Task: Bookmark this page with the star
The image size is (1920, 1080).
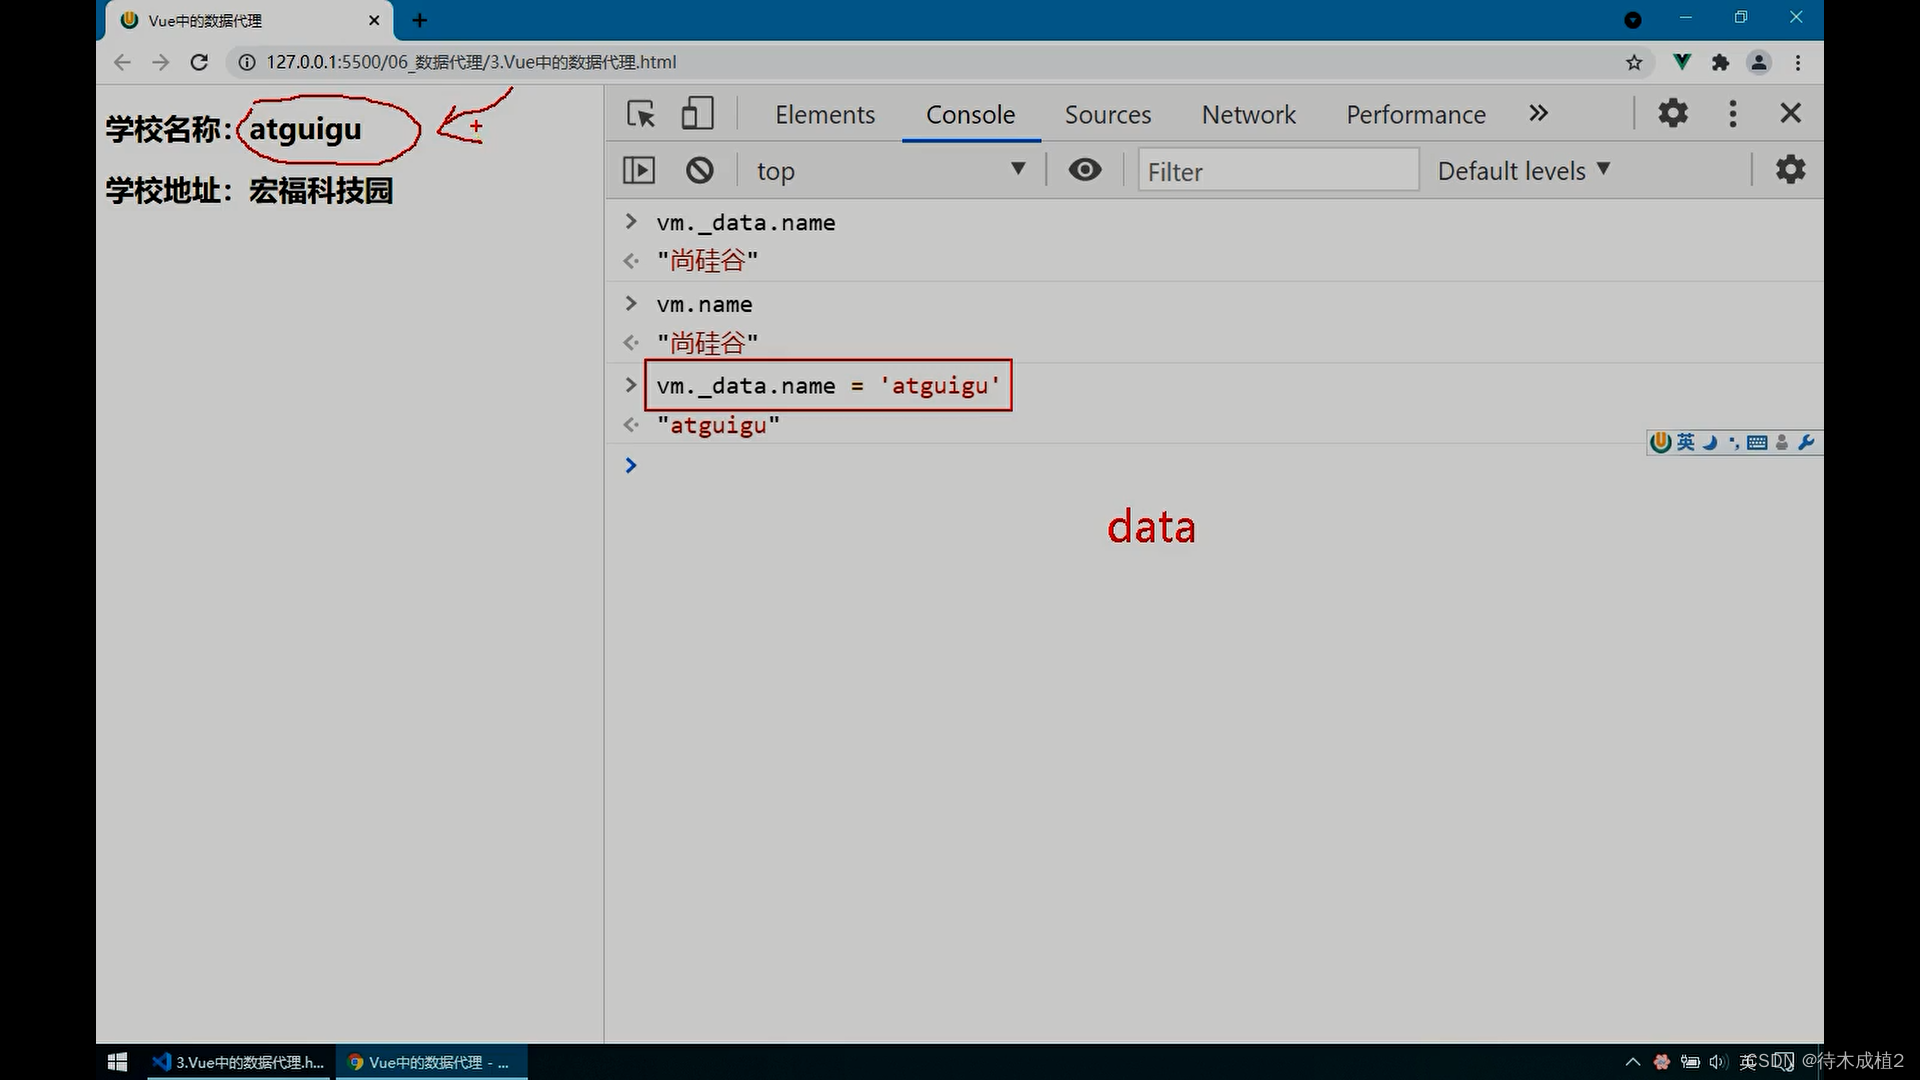Action: (x=1634, y=62)
